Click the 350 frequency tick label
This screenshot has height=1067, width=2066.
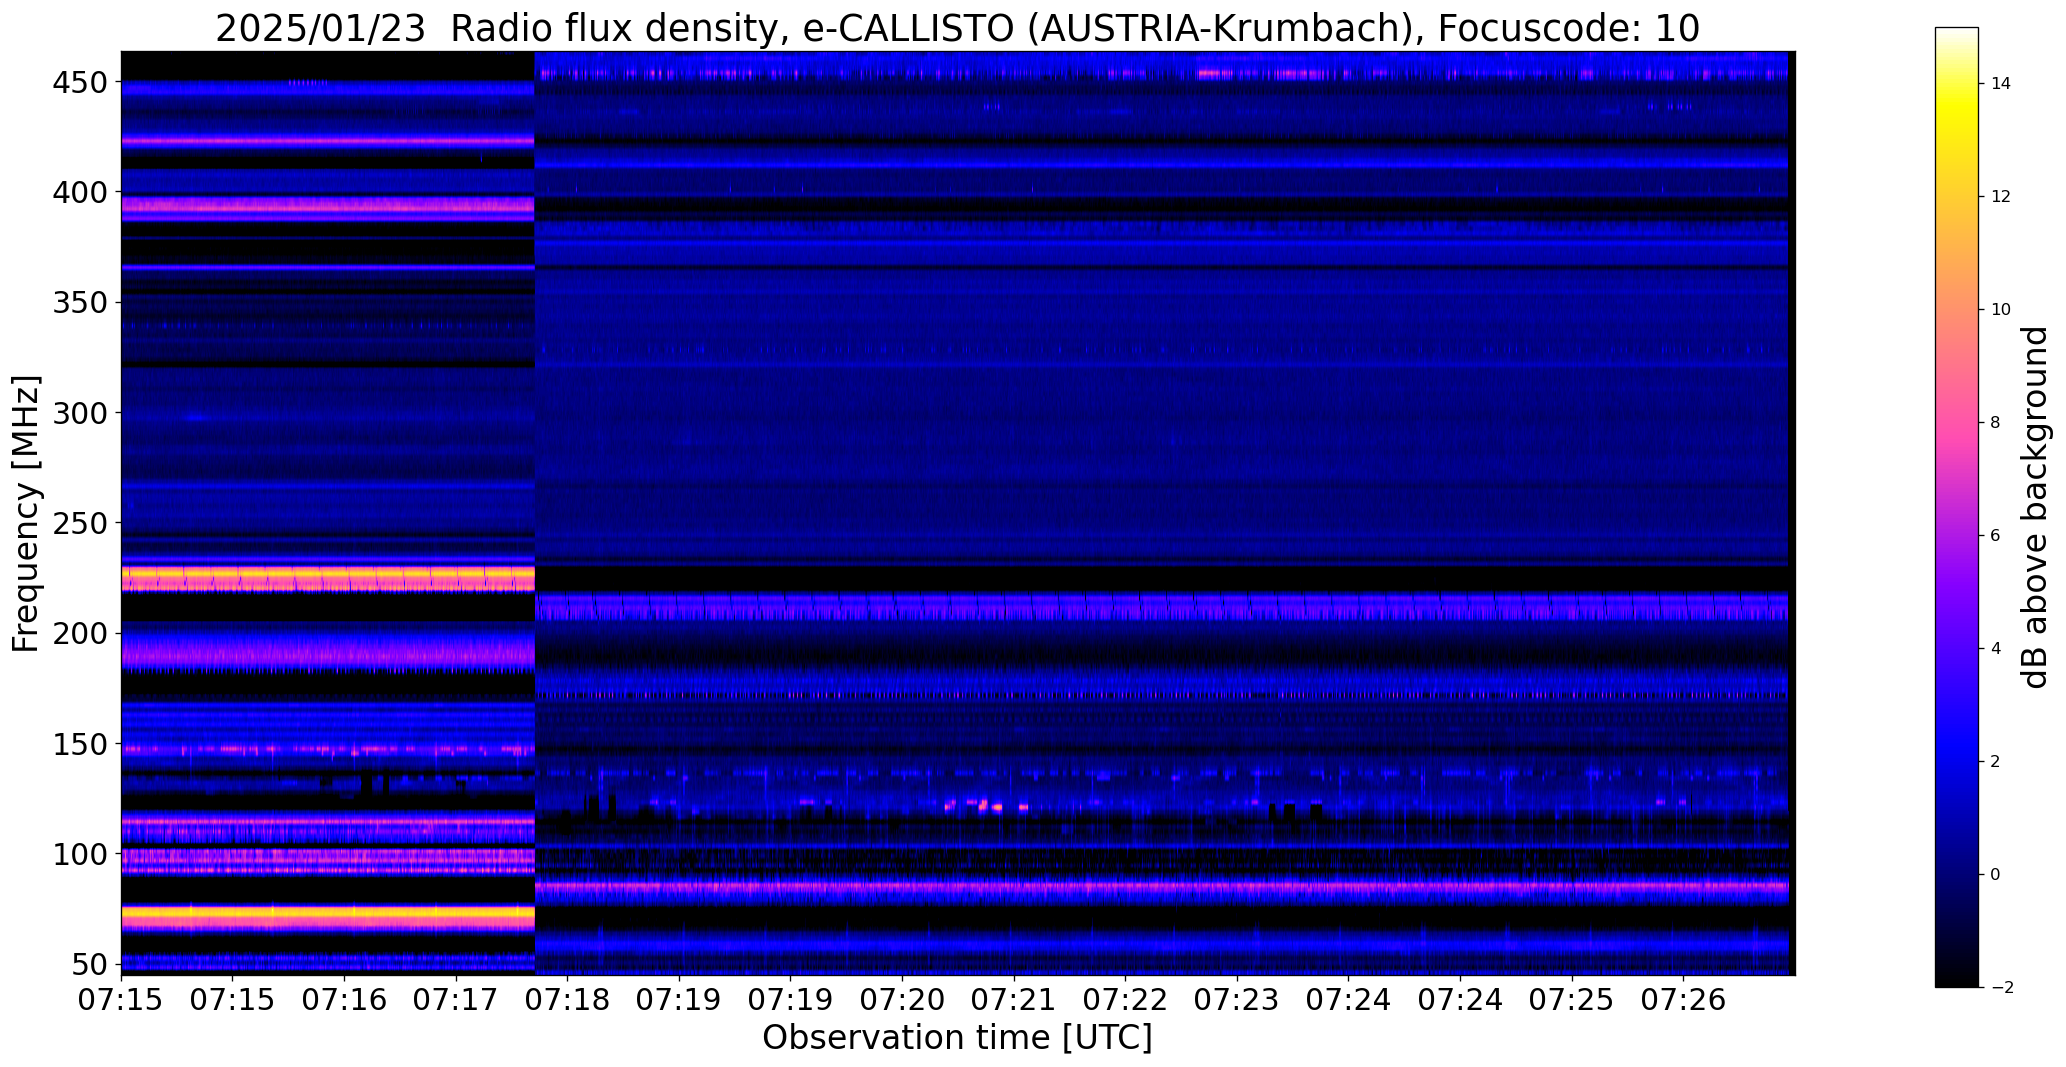pos(78,302)
